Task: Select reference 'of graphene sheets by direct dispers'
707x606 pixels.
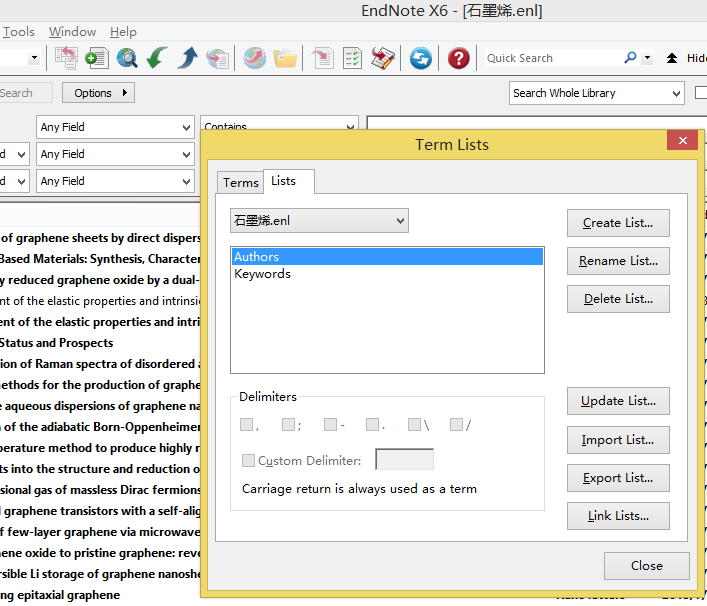Action: pos(100,238)
